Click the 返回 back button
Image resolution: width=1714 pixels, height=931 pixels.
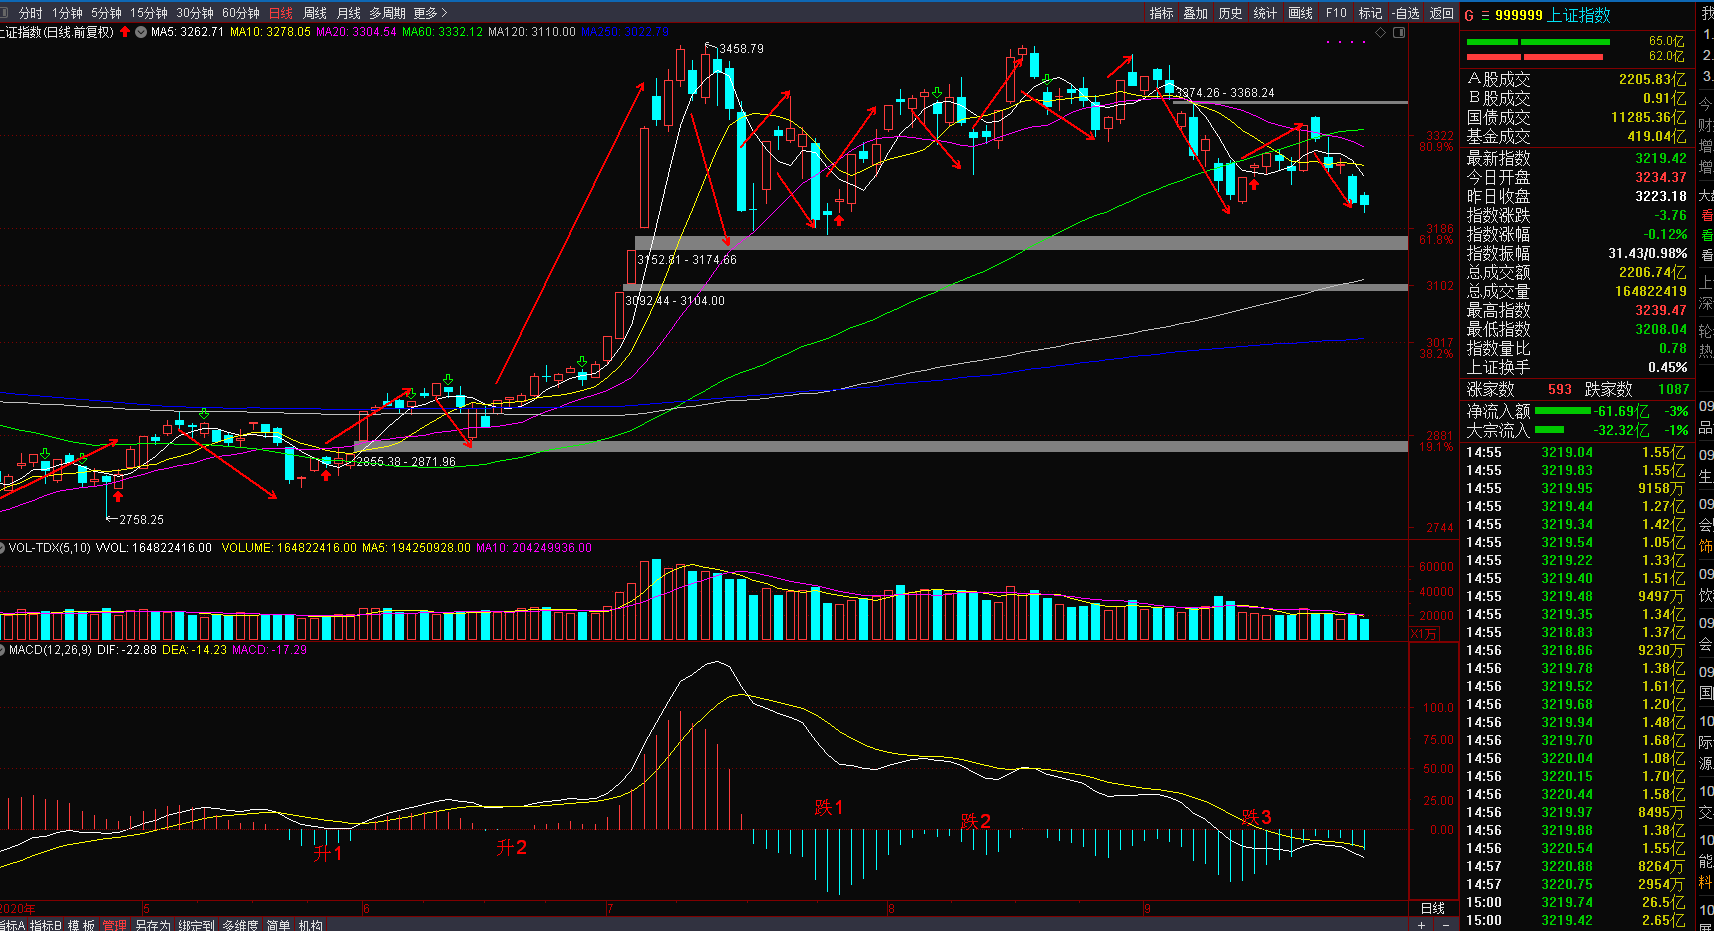1442,13
